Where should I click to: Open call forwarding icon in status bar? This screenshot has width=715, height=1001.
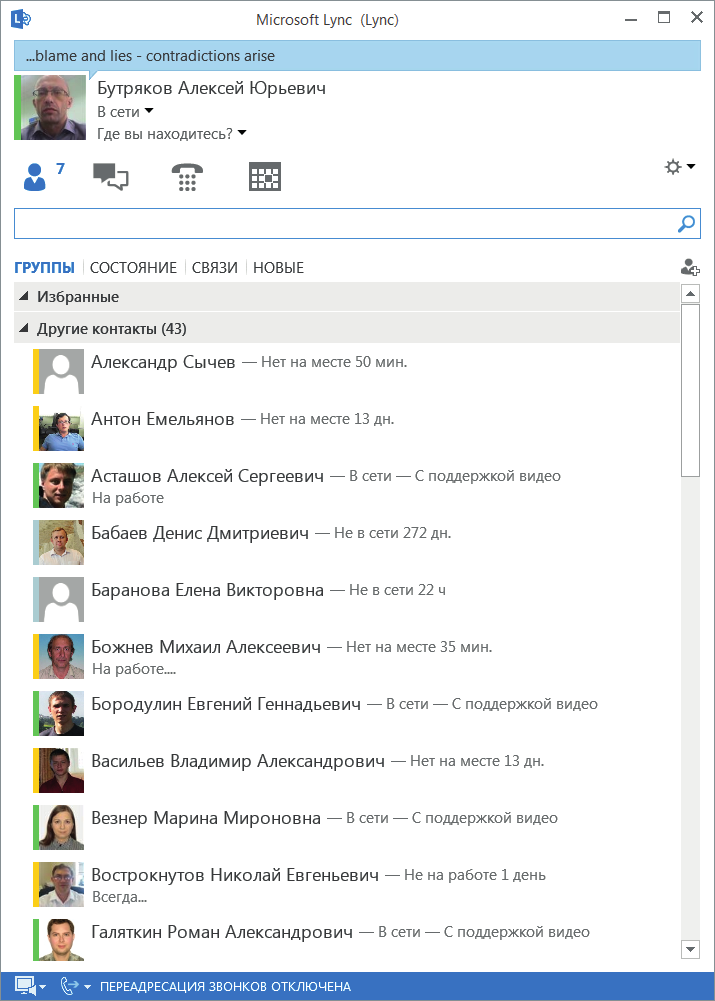[x=70, y=986]
